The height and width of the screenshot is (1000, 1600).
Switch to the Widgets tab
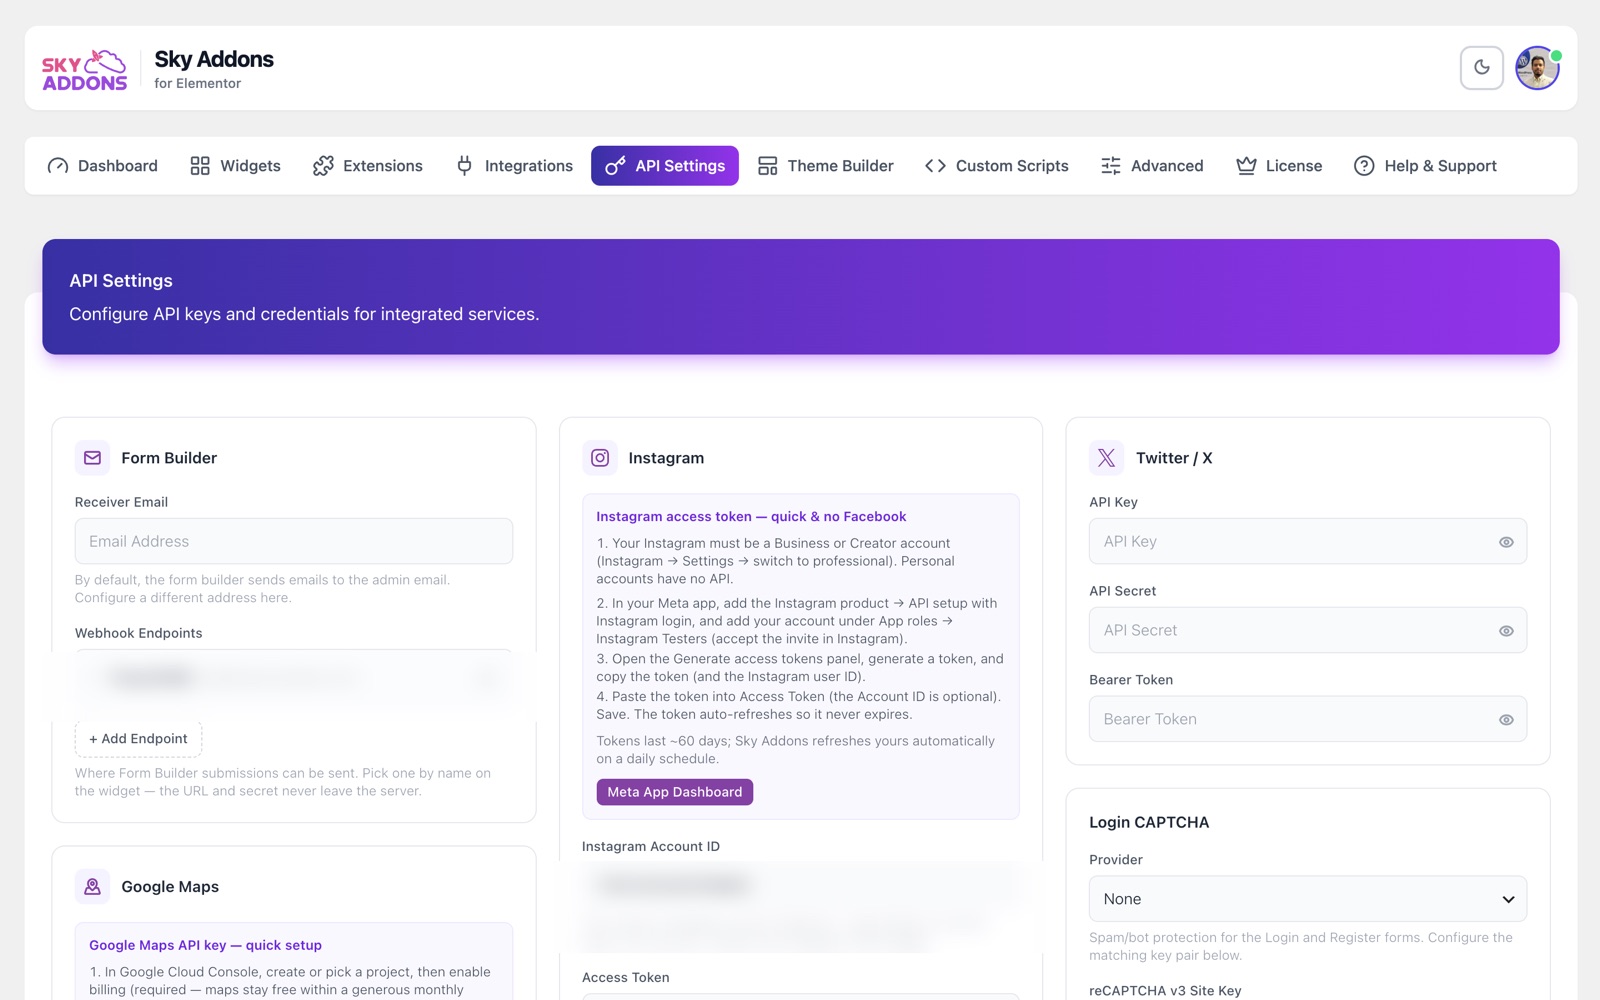pos(236,166)
